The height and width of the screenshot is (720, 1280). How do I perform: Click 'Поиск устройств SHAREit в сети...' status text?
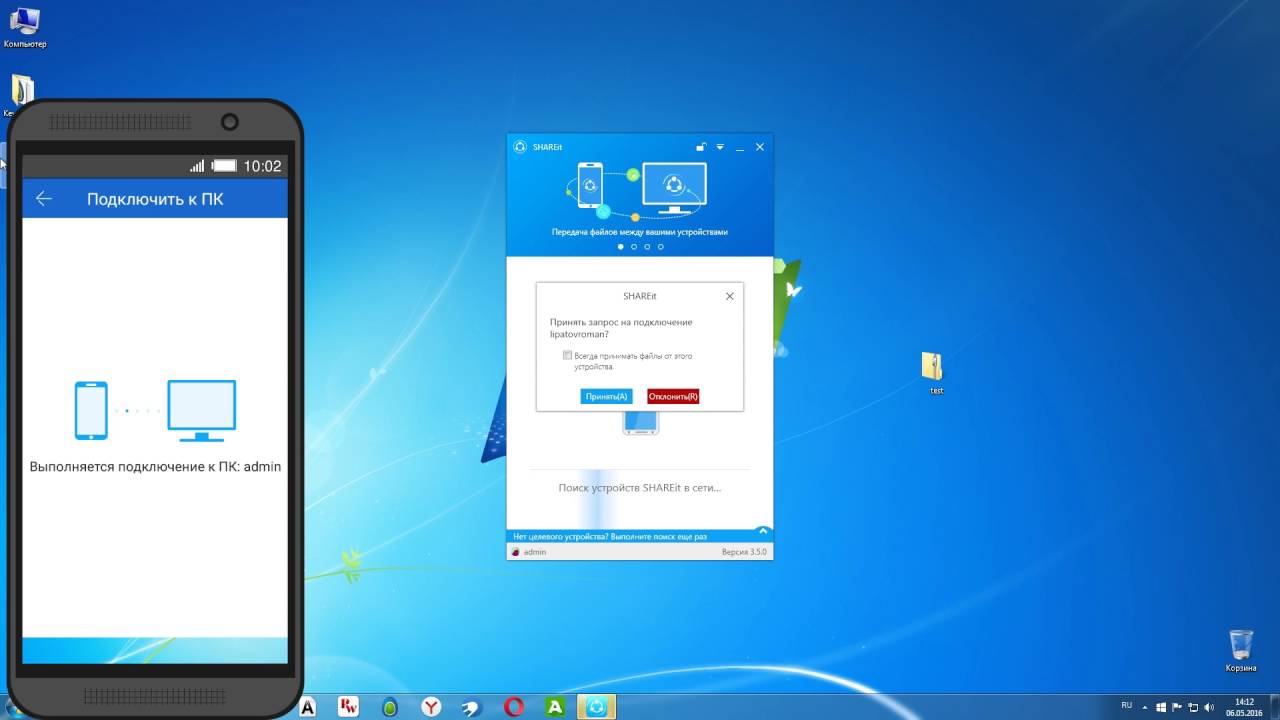tap(640, 488)
